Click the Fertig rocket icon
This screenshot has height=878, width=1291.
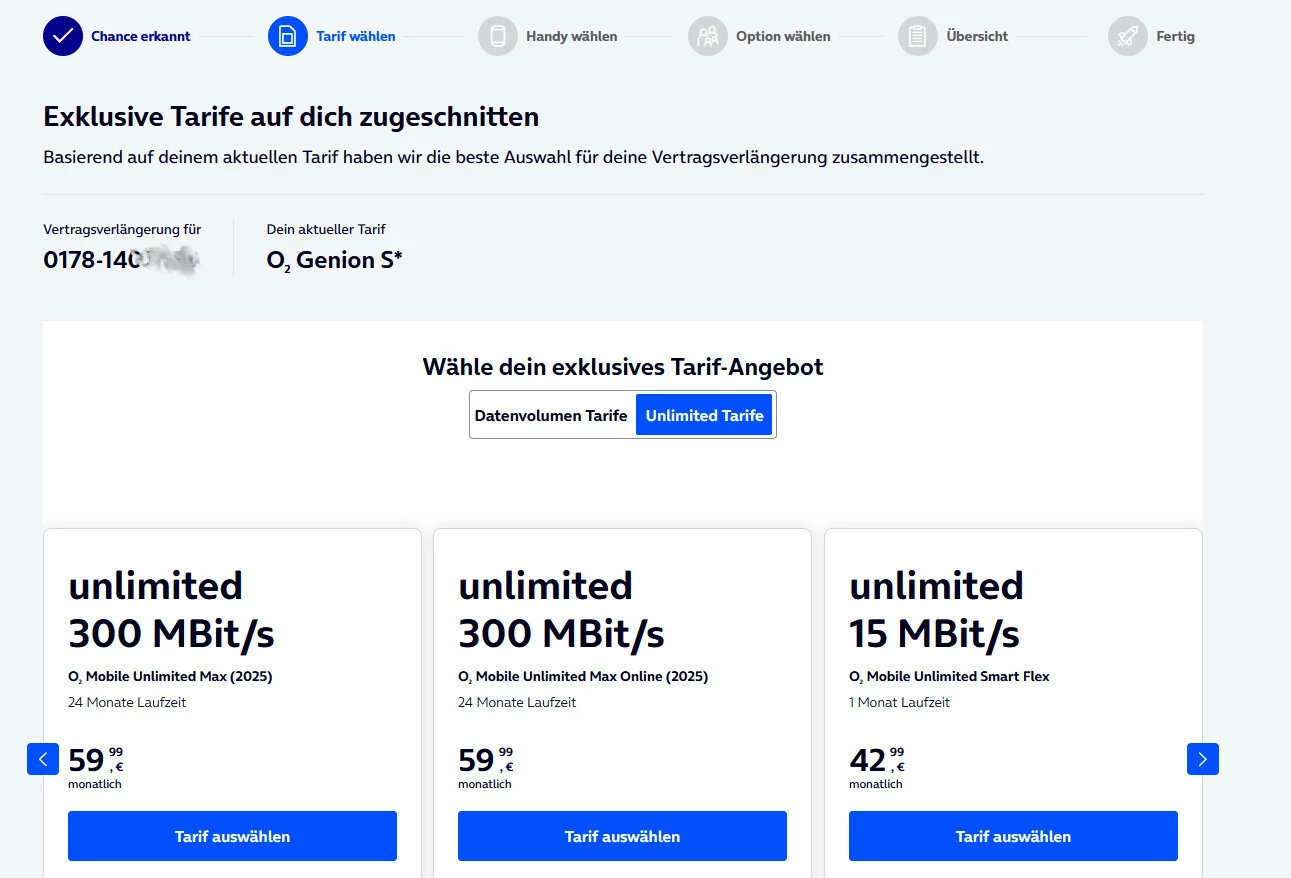(1128, 36)
